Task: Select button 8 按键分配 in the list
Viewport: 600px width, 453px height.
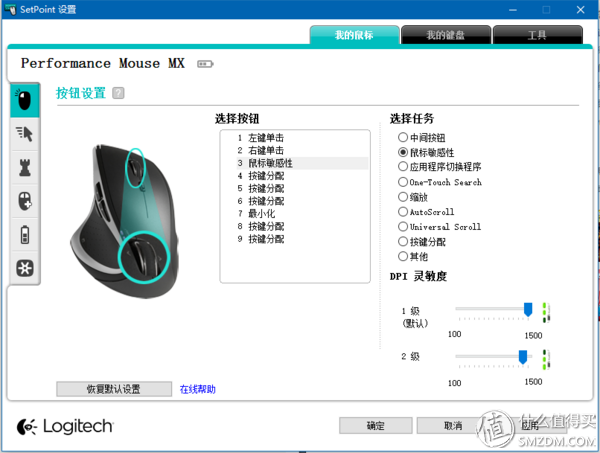Action: pyautogui.click(x=302, y=226)
